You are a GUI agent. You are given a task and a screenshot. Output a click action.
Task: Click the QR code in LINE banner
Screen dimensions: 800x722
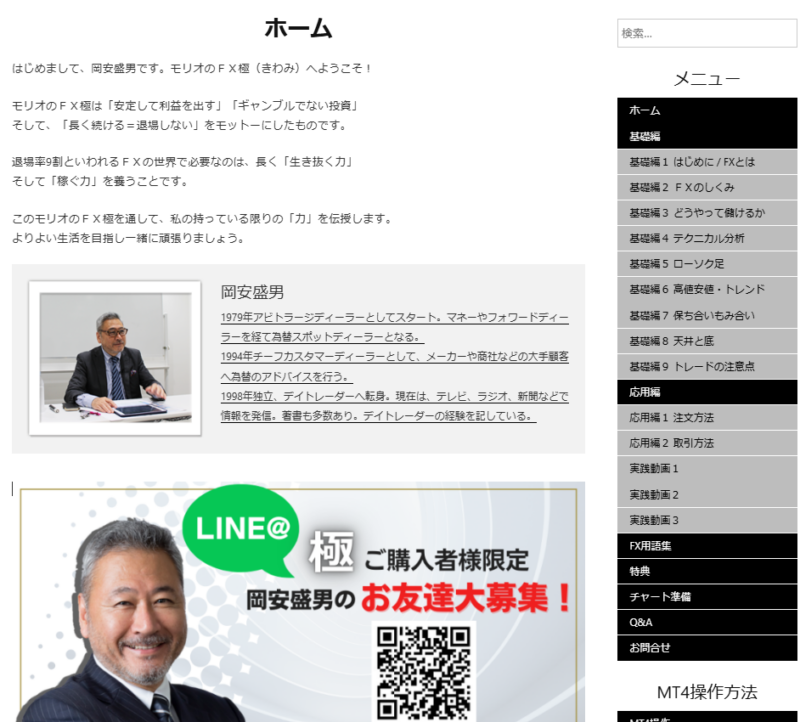coord(423,673)
